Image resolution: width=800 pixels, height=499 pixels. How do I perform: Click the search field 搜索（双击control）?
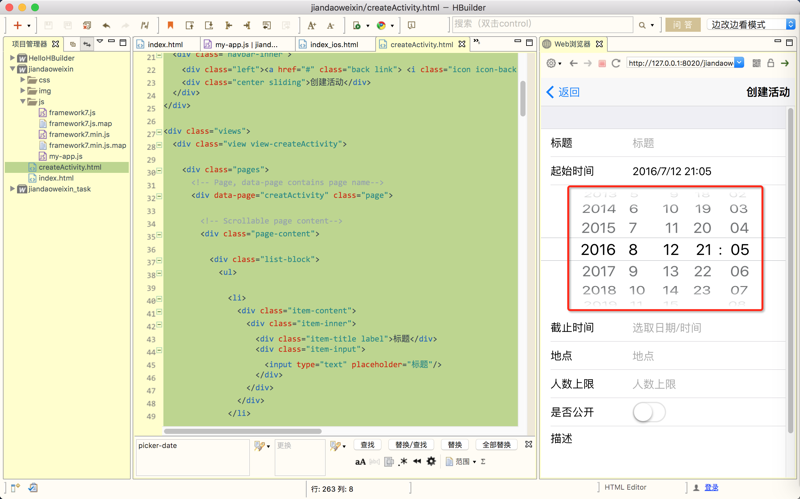pos(542,24)
